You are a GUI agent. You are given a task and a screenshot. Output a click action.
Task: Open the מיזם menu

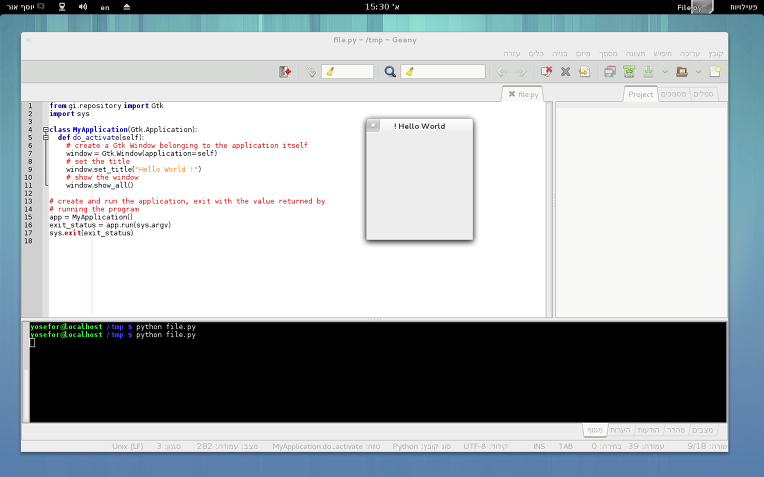click(x=583, y=54)
